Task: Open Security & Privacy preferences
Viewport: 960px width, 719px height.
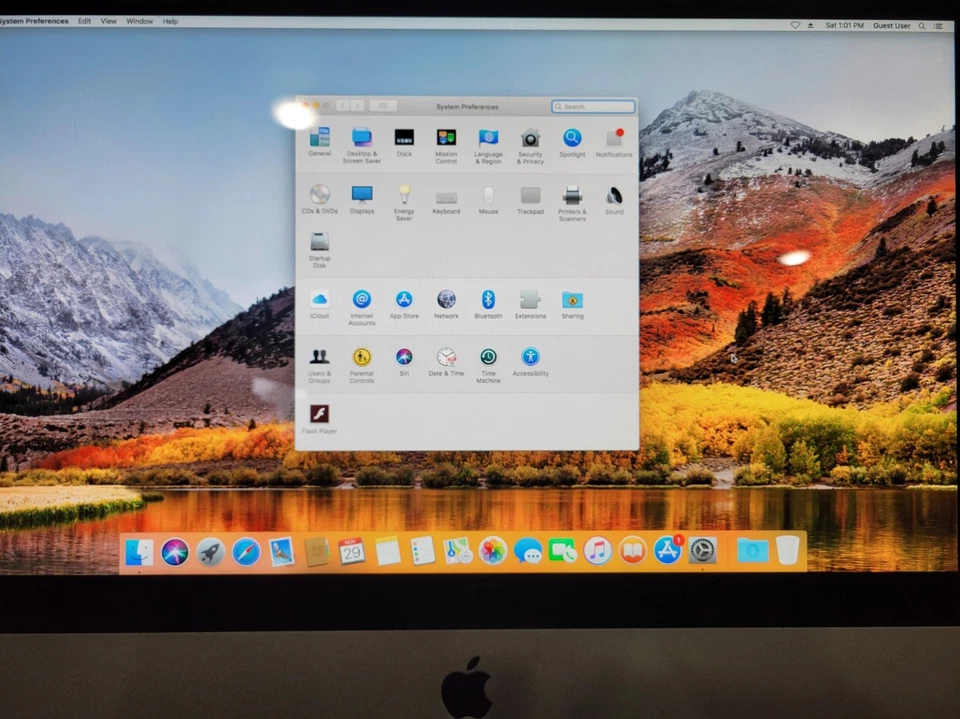Action: [x=530, y=138]
